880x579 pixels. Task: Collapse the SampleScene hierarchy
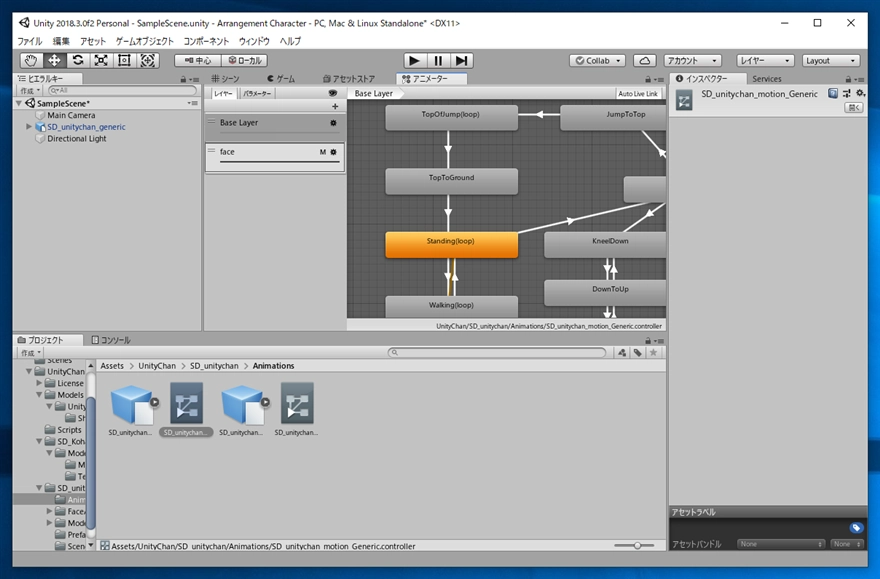[x=20, y=103]
